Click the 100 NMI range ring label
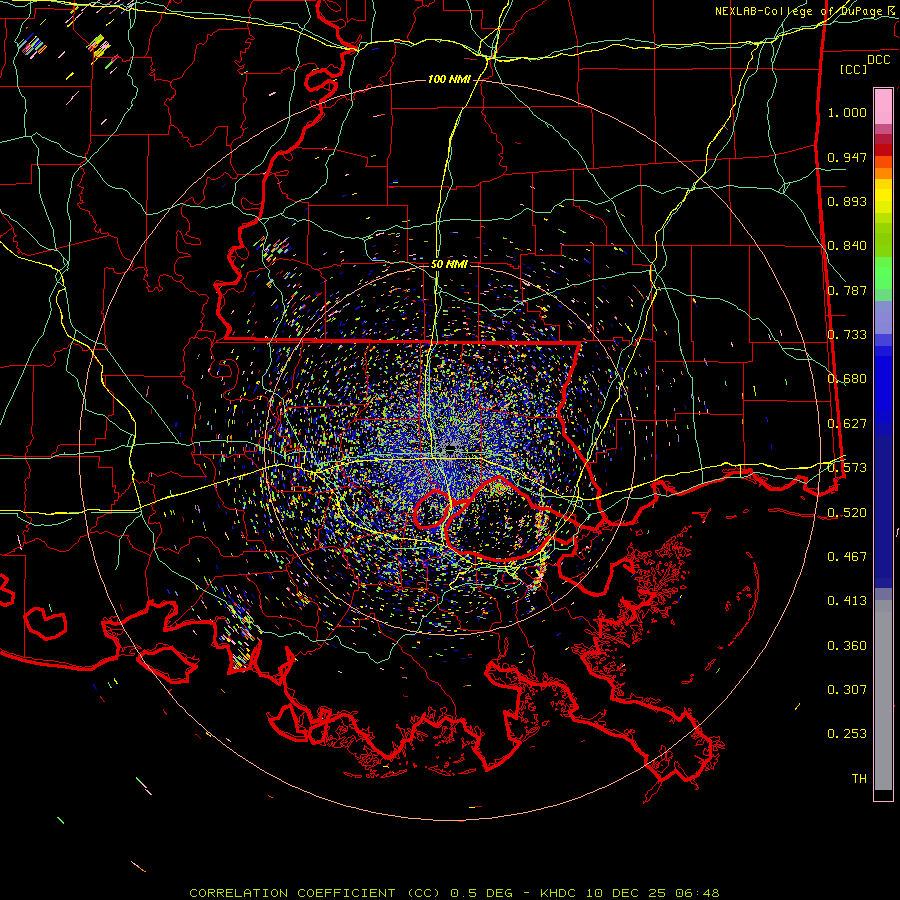The width and height of the screenshot is (900, 900). click(449, 79)
